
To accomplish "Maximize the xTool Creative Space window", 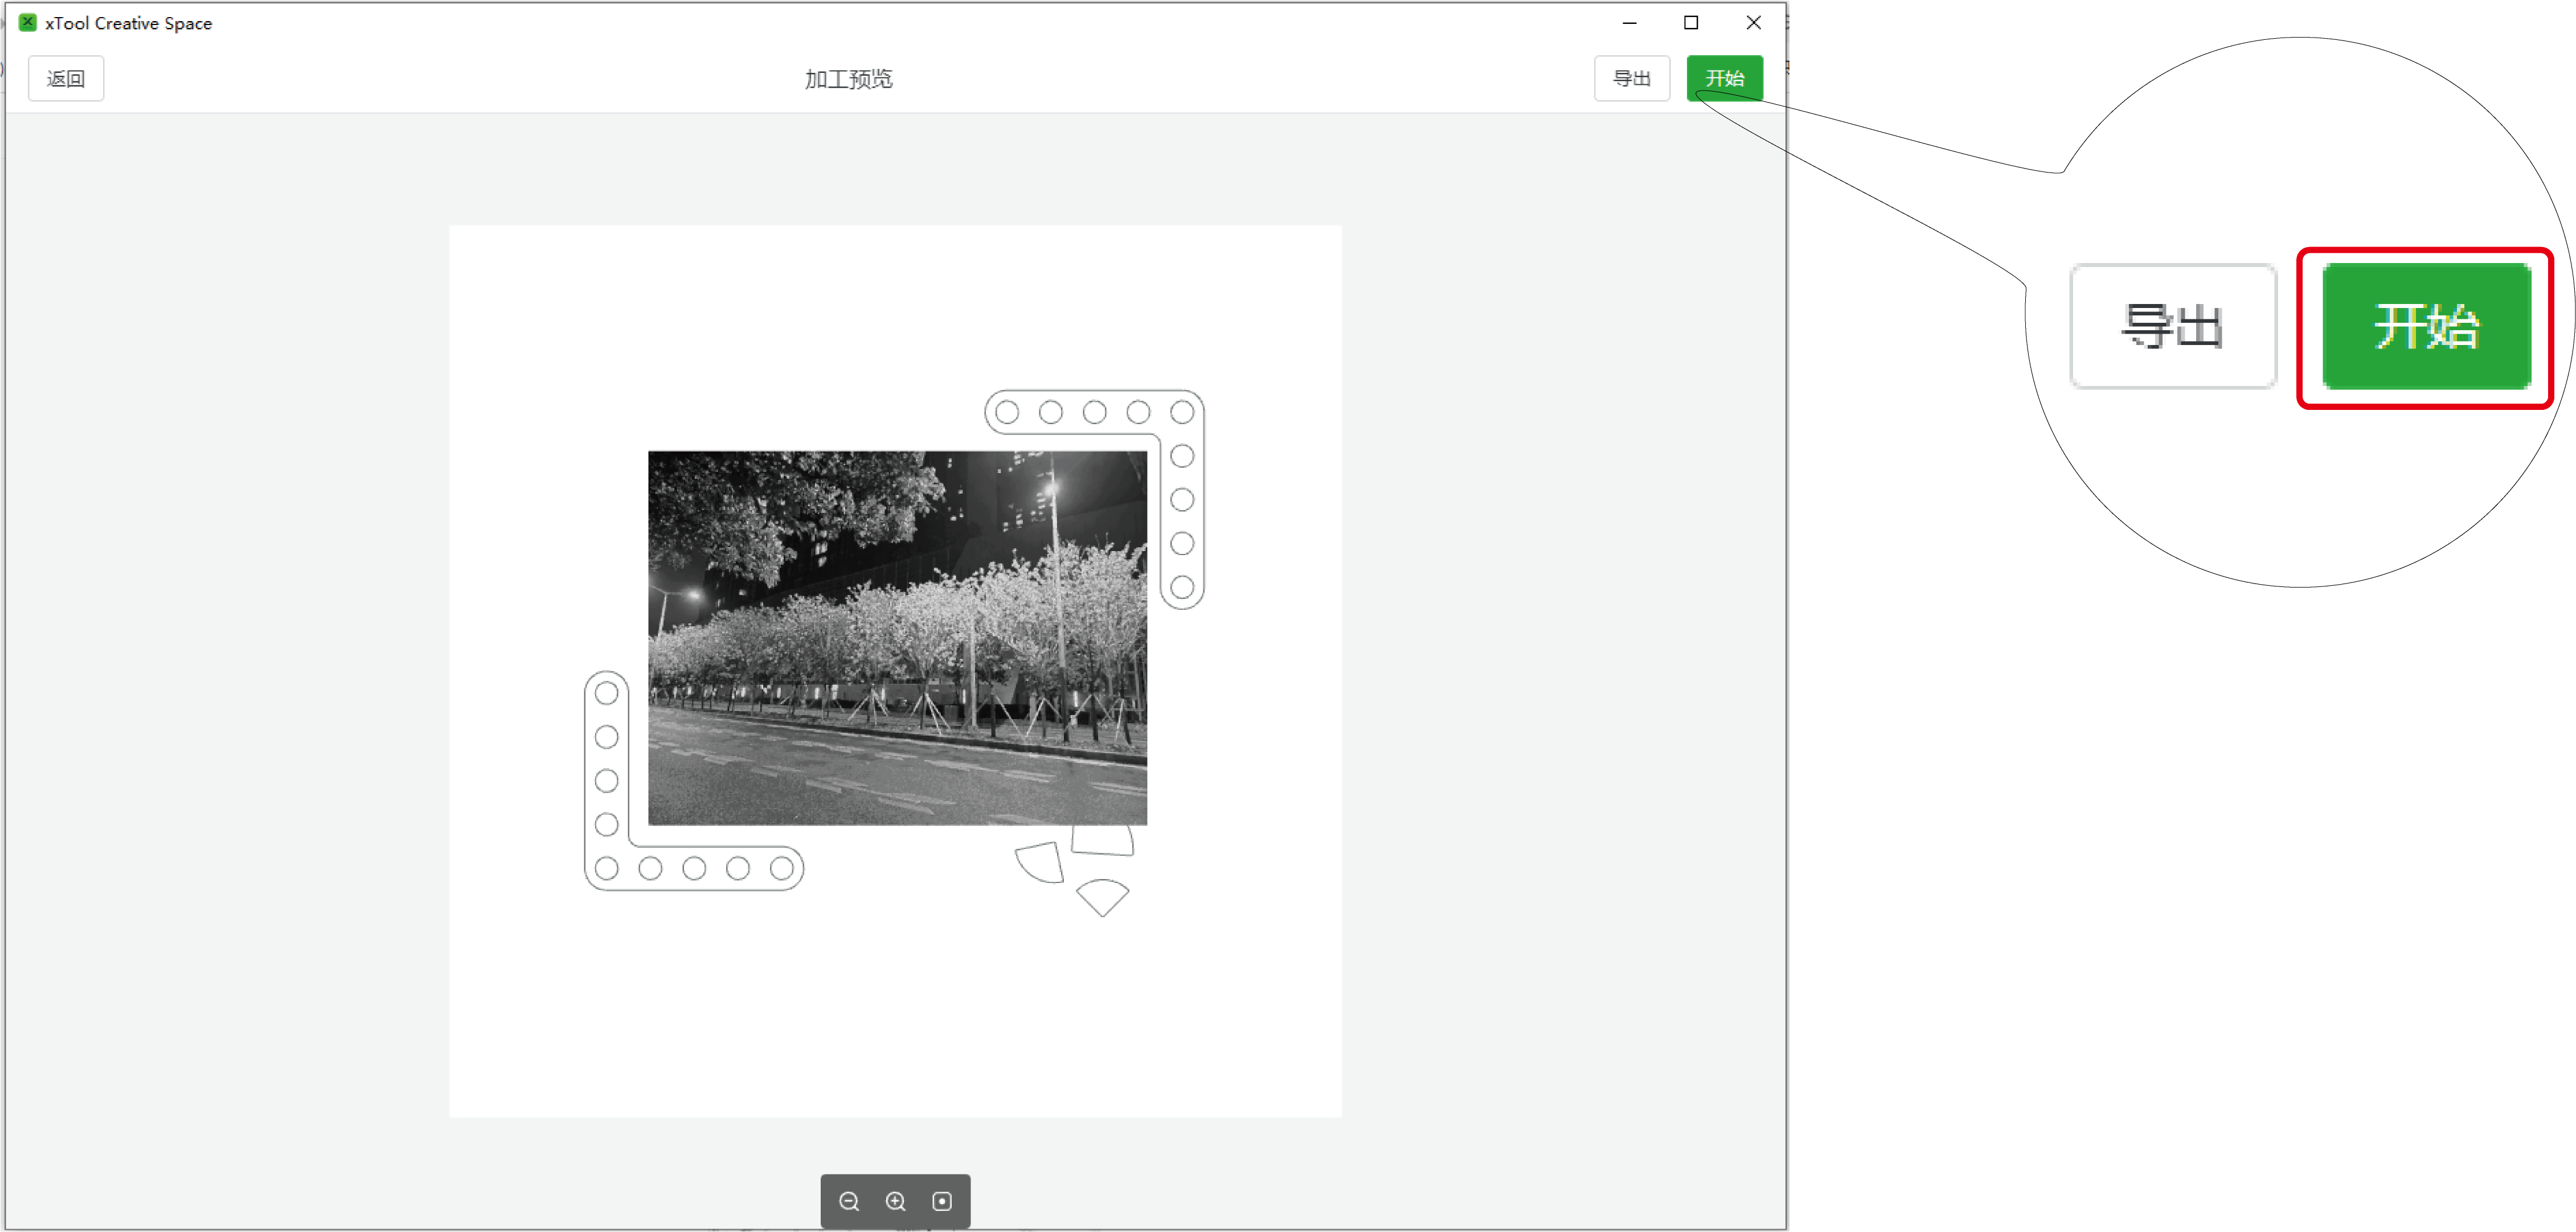I will pos(1691,22).
